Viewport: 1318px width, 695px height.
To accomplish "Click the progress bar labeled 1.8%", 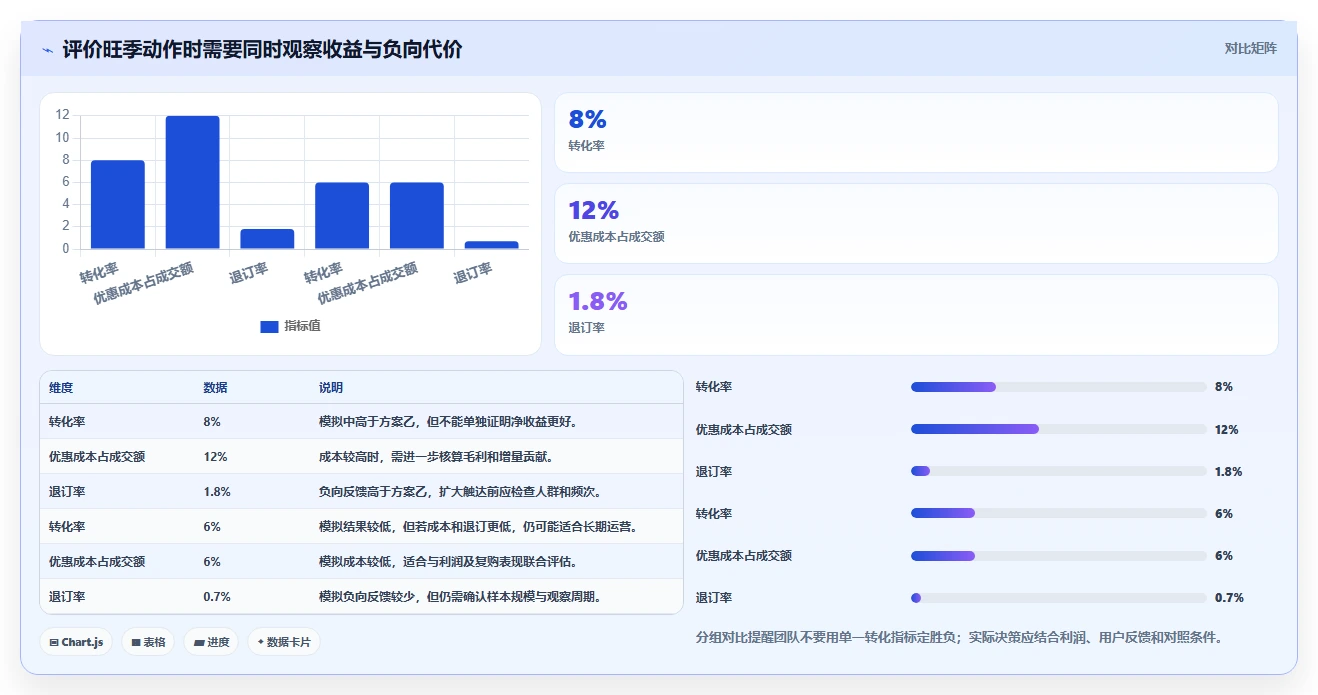I will click(1058, 471).
